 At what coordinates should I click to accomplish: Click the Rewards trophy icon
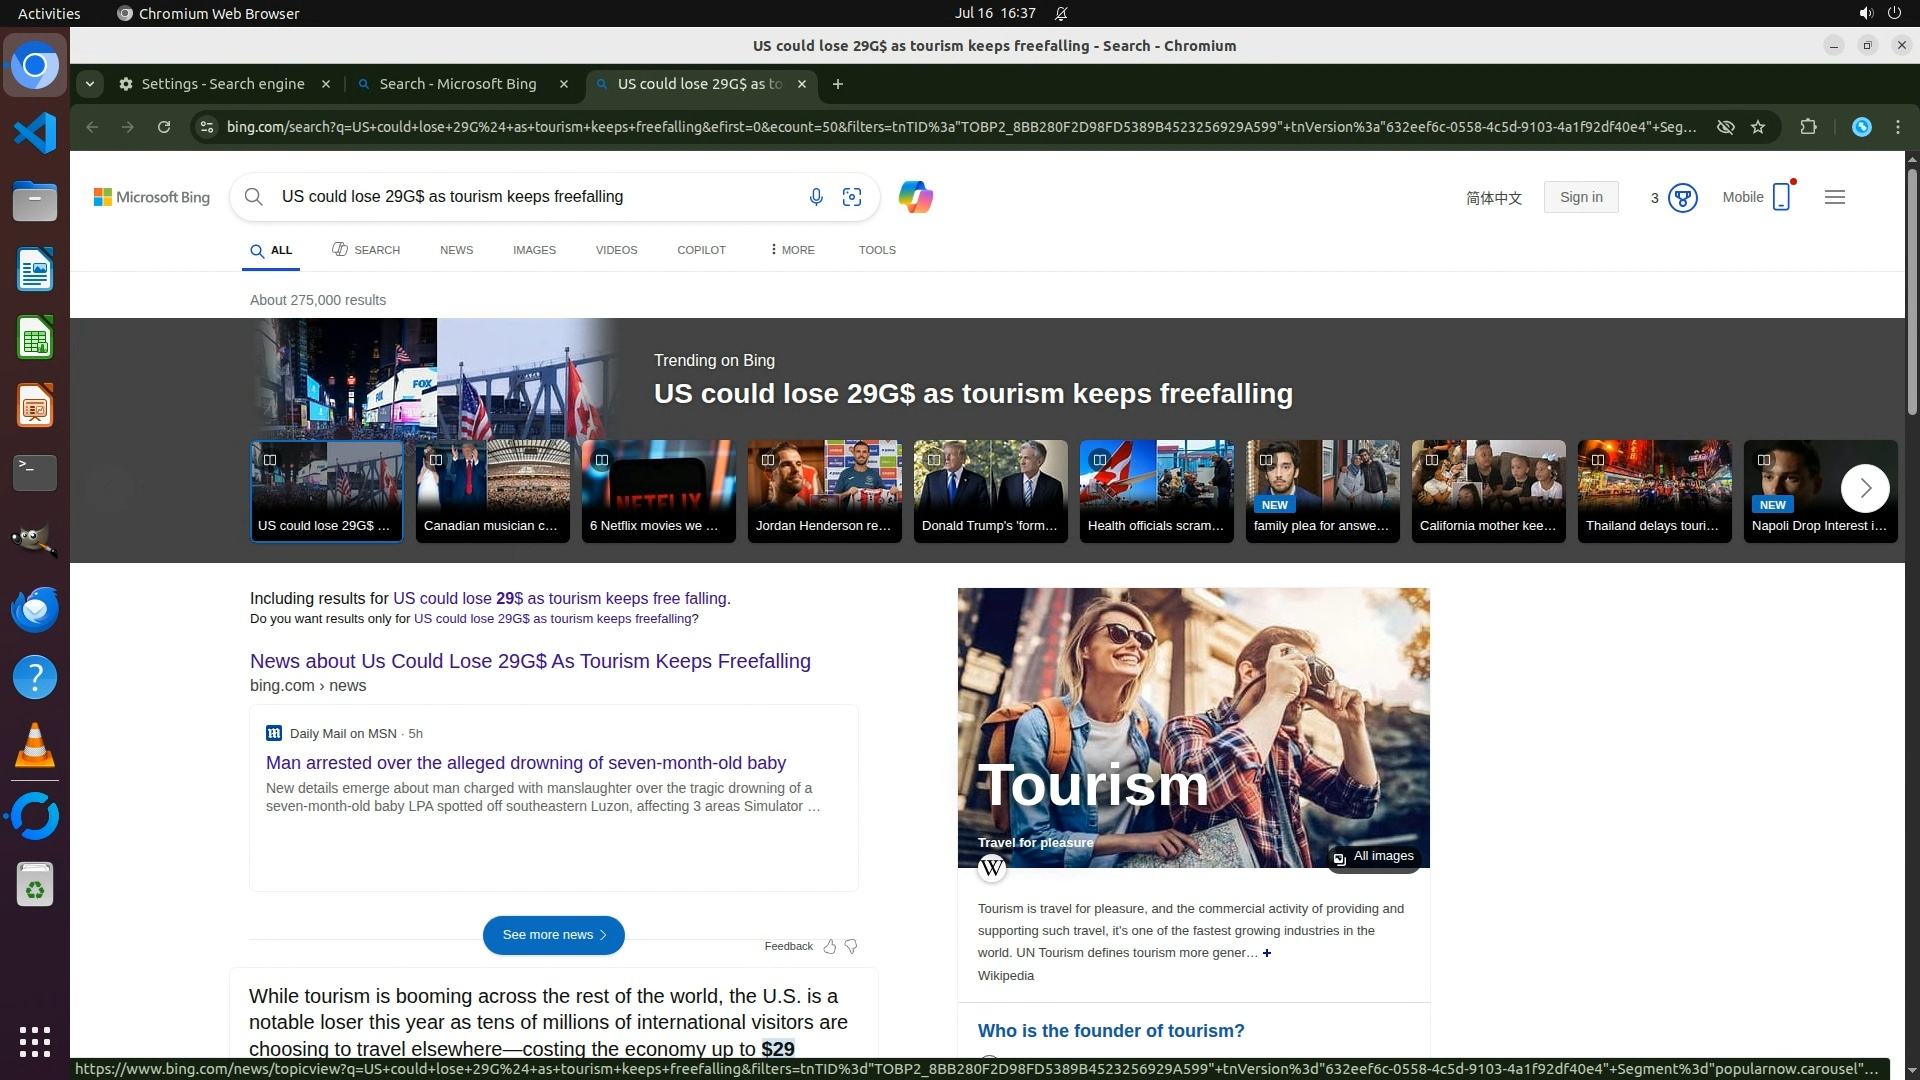(1683, 198)
